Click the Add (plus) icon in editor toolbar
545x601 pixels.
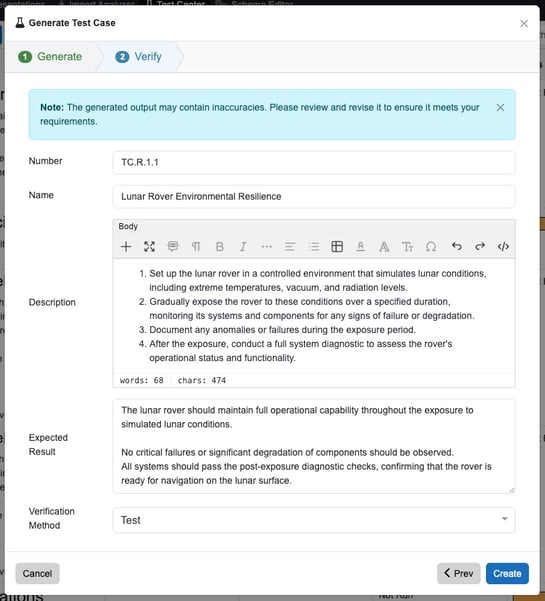126,246
